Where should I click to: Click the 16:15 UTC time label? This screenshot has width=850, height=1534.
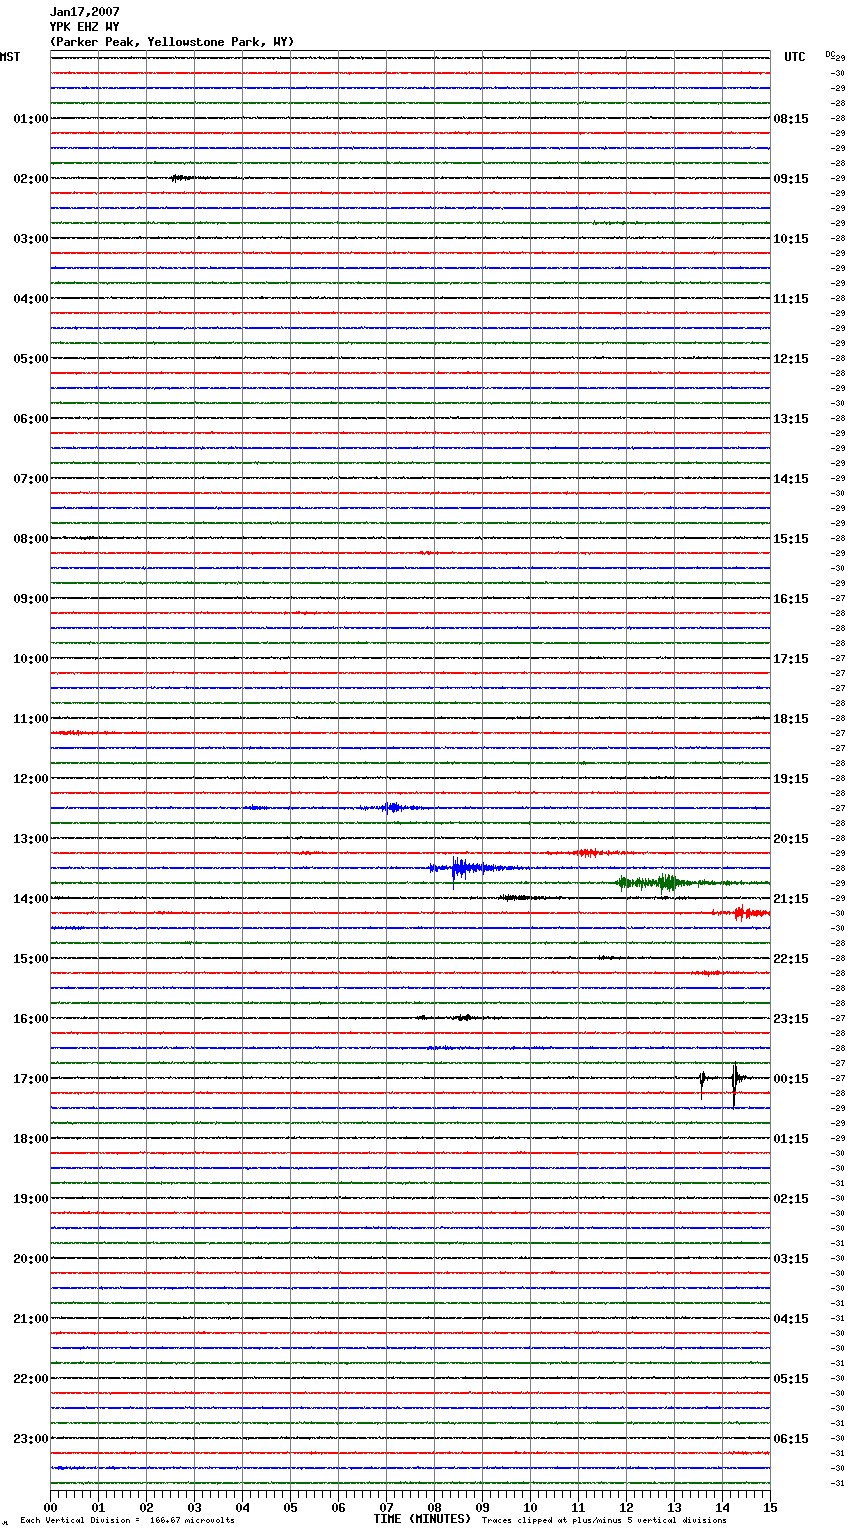pos(791,599)
